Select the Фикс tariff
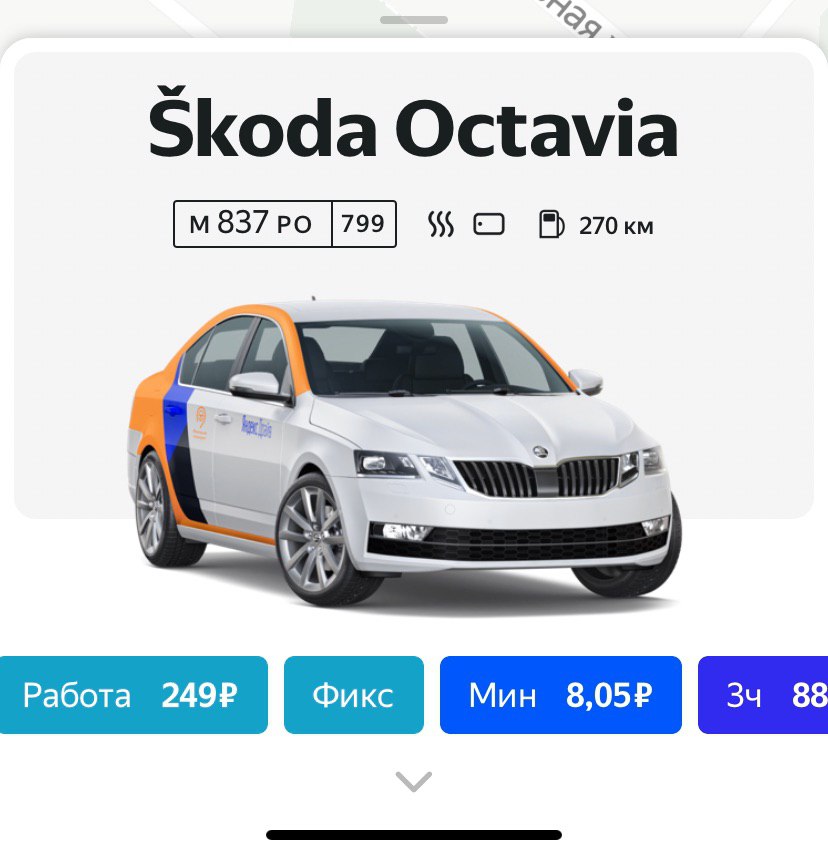The image size is (828, 856). (354, 694)
